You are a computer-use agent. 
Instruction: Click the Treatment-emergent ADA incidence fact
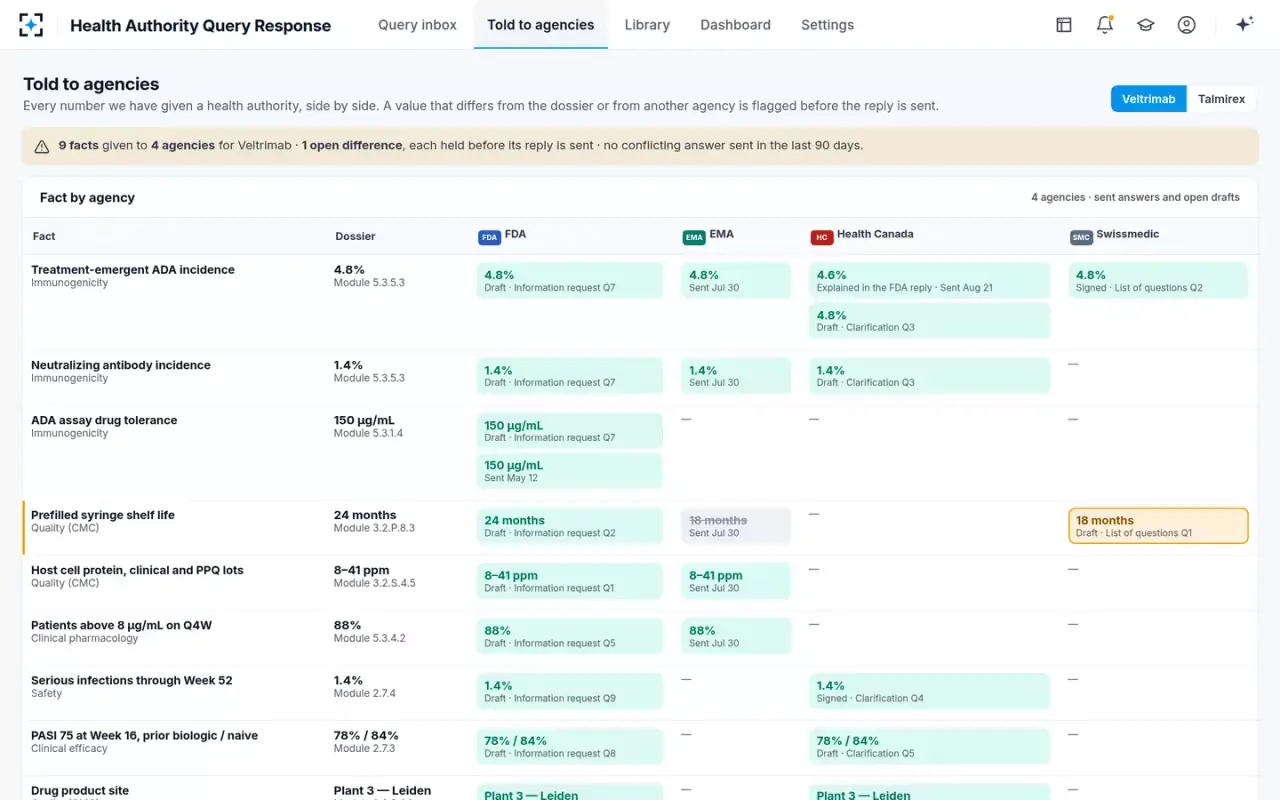coord(133,270)
